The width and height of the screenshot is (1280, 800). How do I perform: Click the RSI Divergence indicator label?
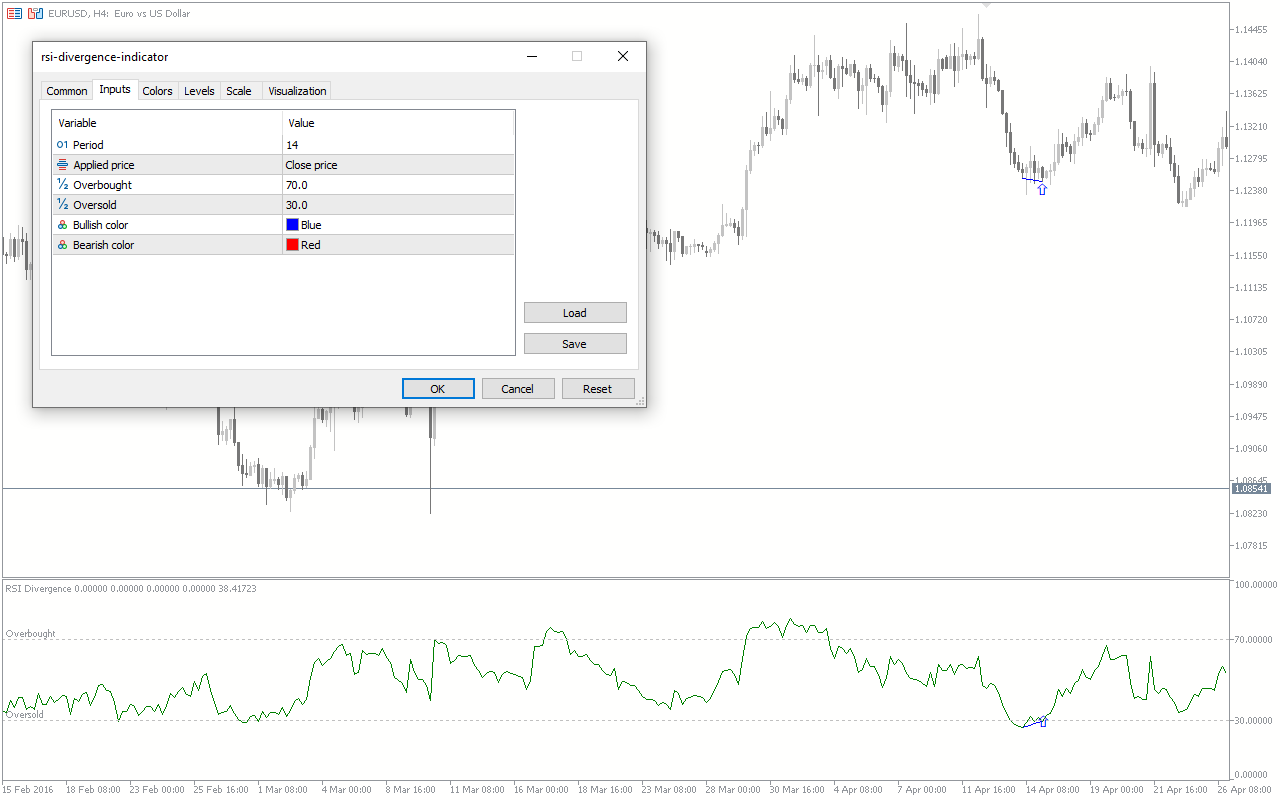pyautogui.click(x=131, y=589)
